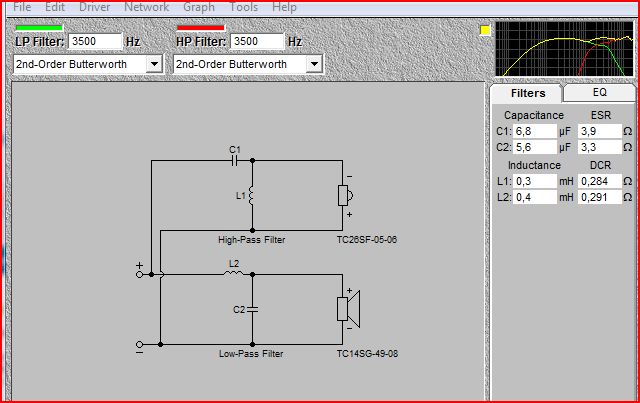Click the L2 DCR value field
This screenshot has width=640, height=403.
click(x=600, y=197)
